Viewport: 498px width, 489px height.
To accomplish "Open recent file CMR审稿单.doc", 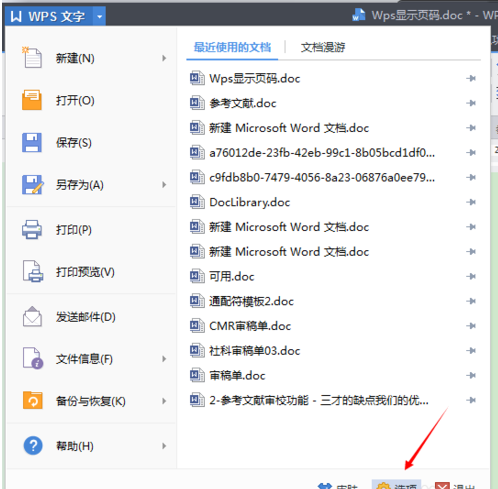I will pos(250,326).
